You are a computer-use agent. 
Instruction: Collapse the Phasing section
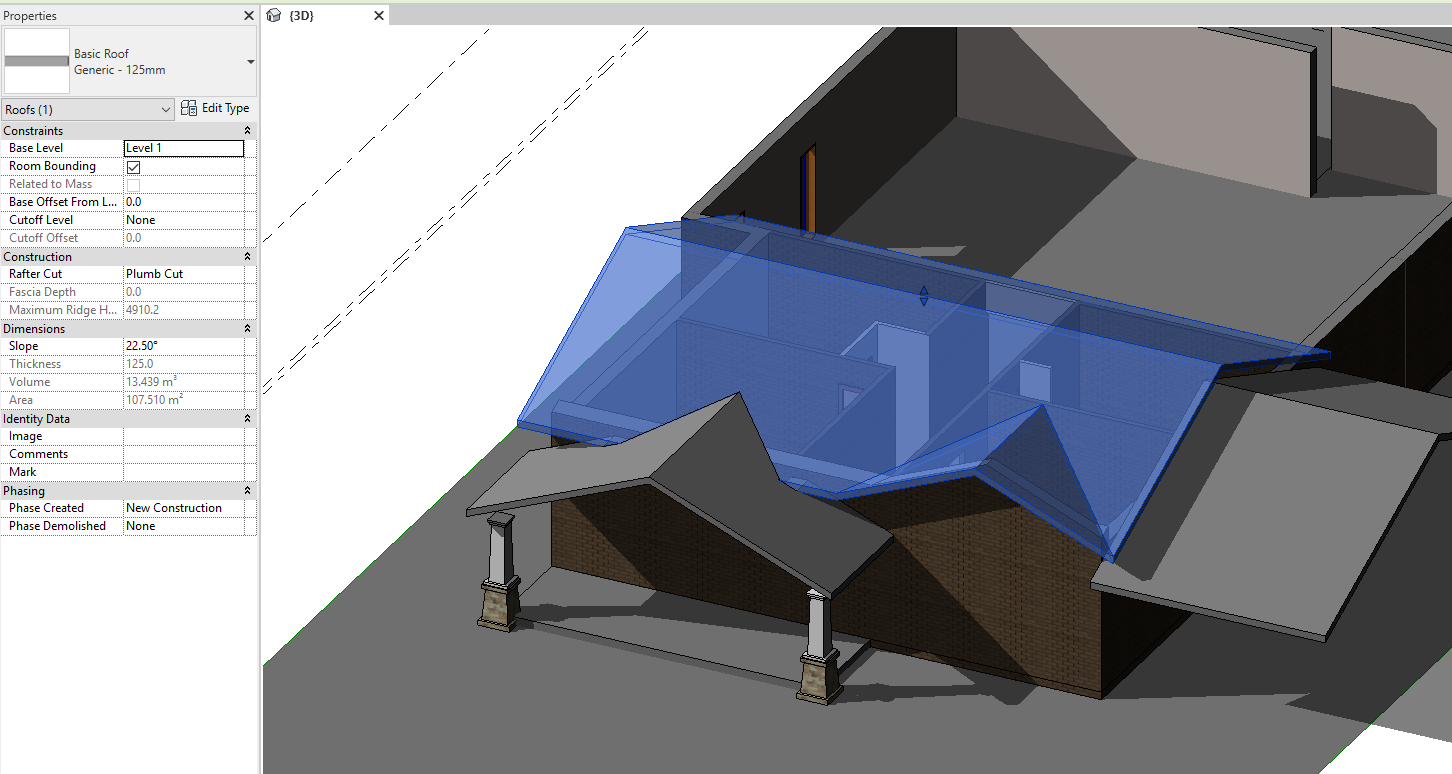tap(249, 490)
